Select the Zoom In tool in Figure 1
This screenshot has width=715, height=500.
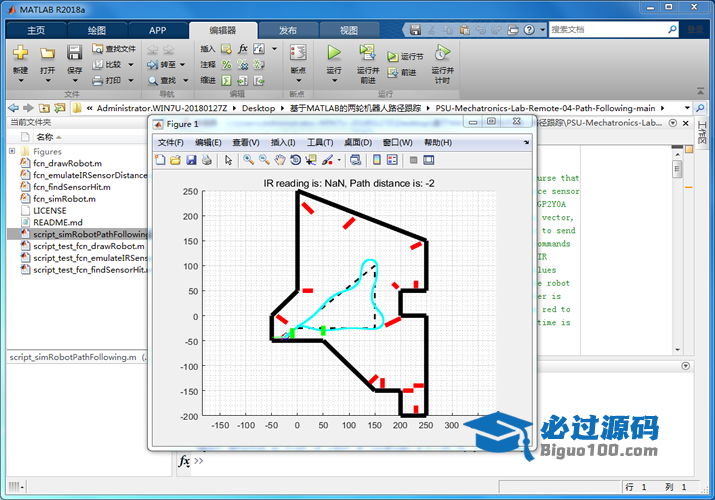point(249,160)
